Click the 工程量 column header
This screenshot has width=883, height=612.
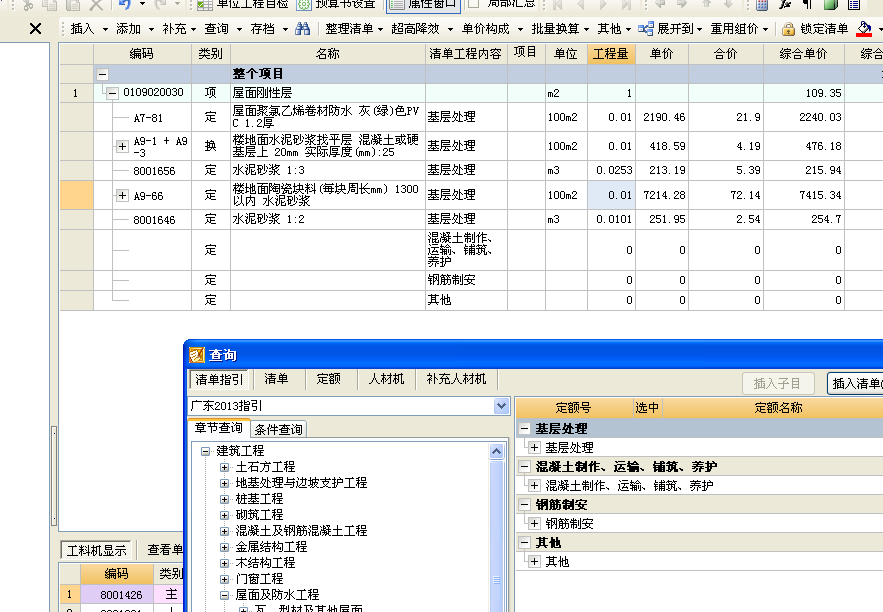click(x=610, y=54)
